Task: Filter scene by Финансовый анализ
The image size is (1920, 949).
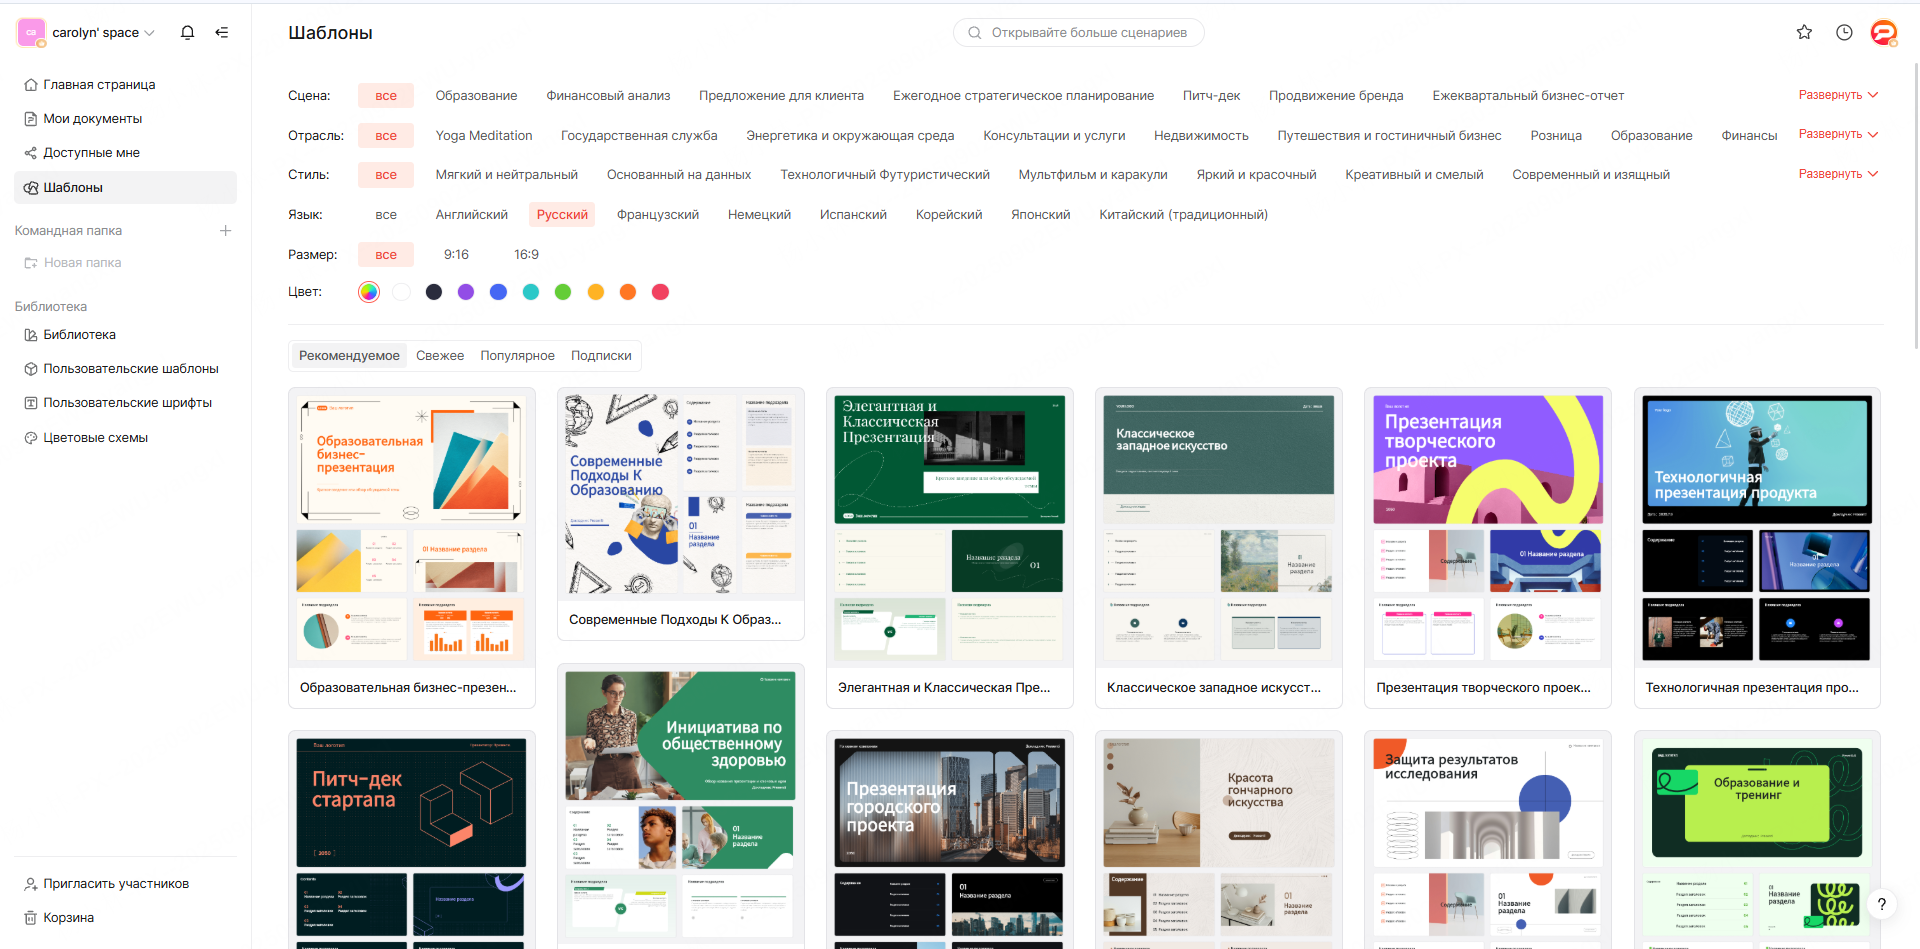Action: click(x=608, y=95)
